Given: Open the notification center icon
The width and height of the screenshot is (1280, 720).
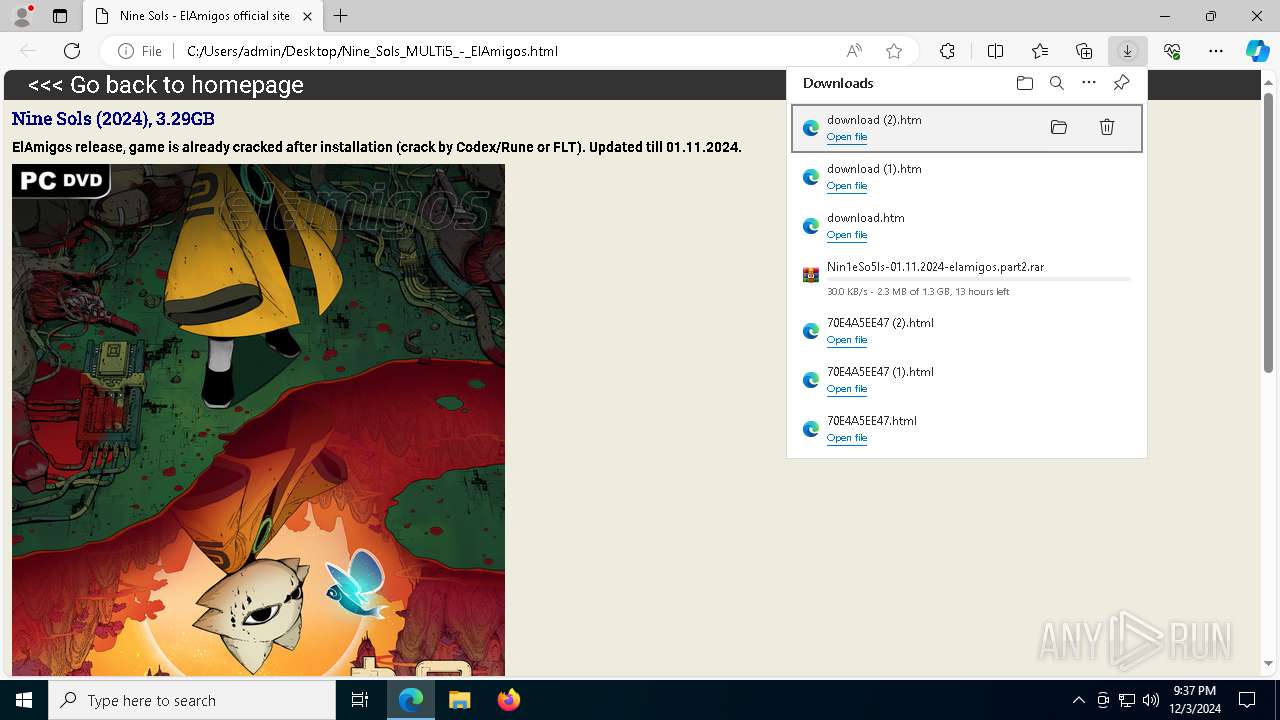Looking at the screenshot, I should coord(1247,700).
